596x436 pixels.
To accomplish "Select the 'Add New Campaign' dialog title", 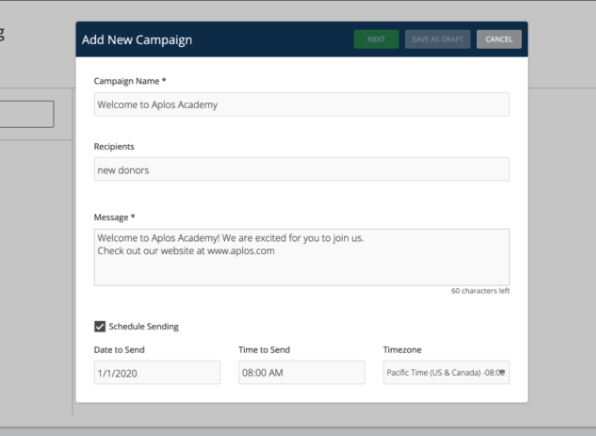I will [x=137, y=40].
